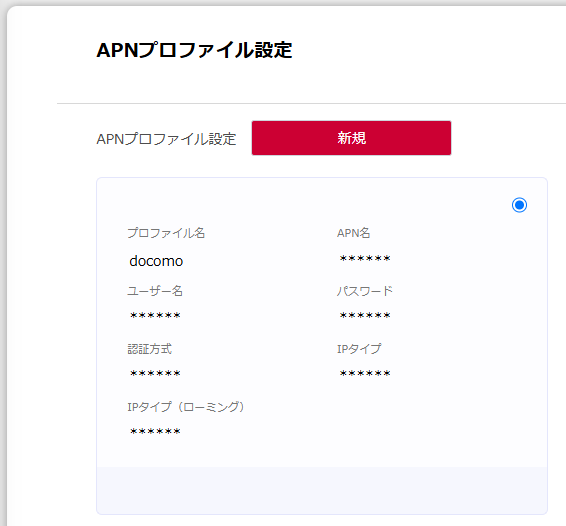
Task: Click the masked パスワード value
Action: tap(365, 316)
